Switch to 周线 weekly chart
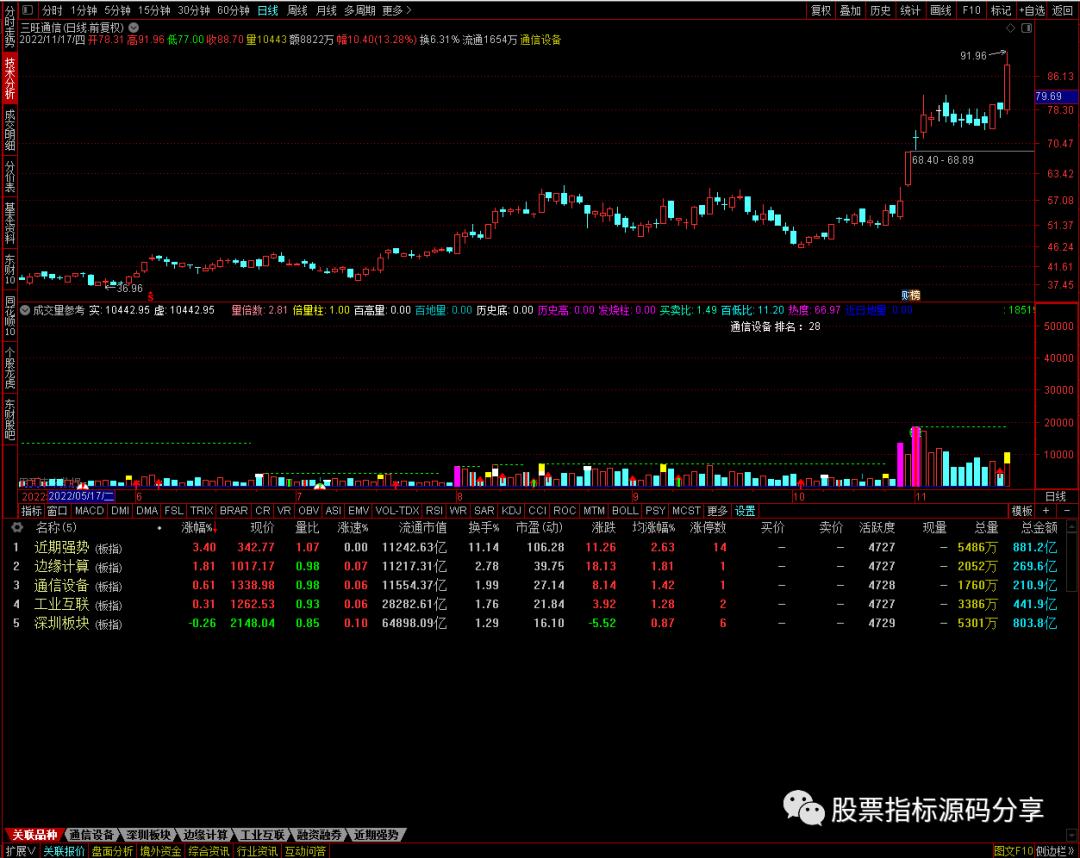Screen dimensions: 1080x858 (298, 10)
